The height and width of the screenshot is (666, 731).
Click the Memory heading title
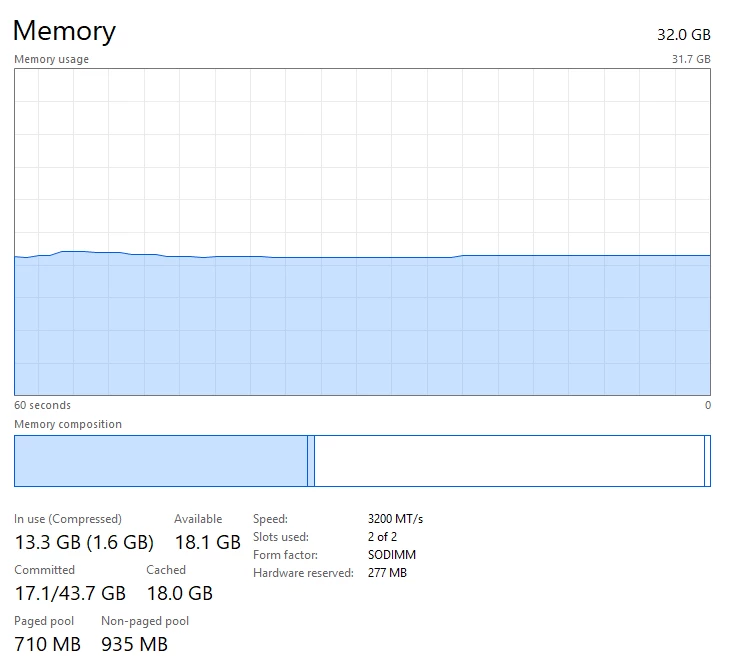point(64,32)
